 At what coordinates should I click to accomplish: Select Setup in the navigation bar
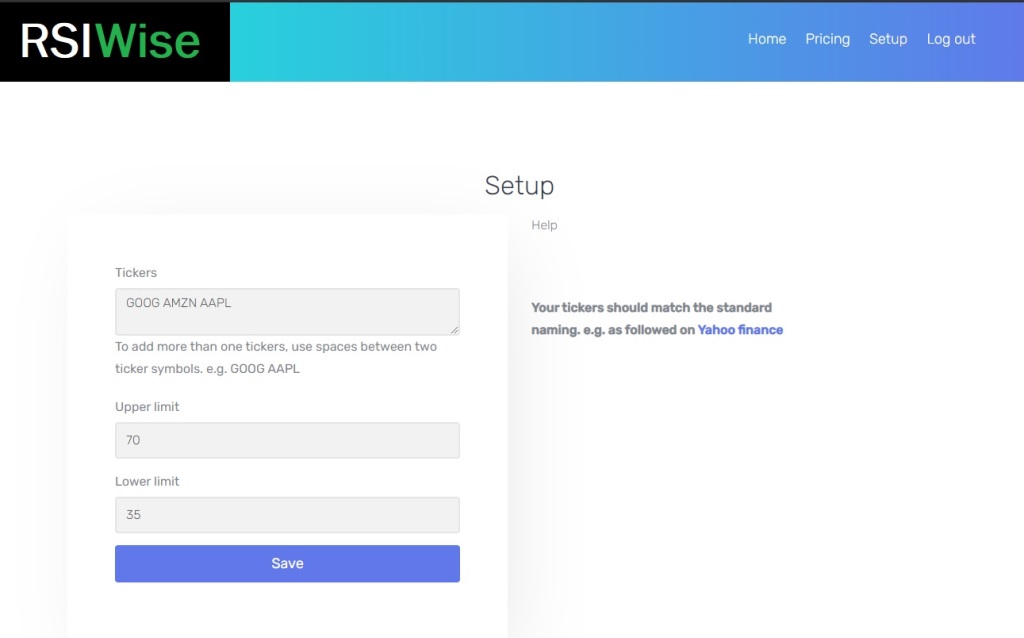(x=888, y=39)
